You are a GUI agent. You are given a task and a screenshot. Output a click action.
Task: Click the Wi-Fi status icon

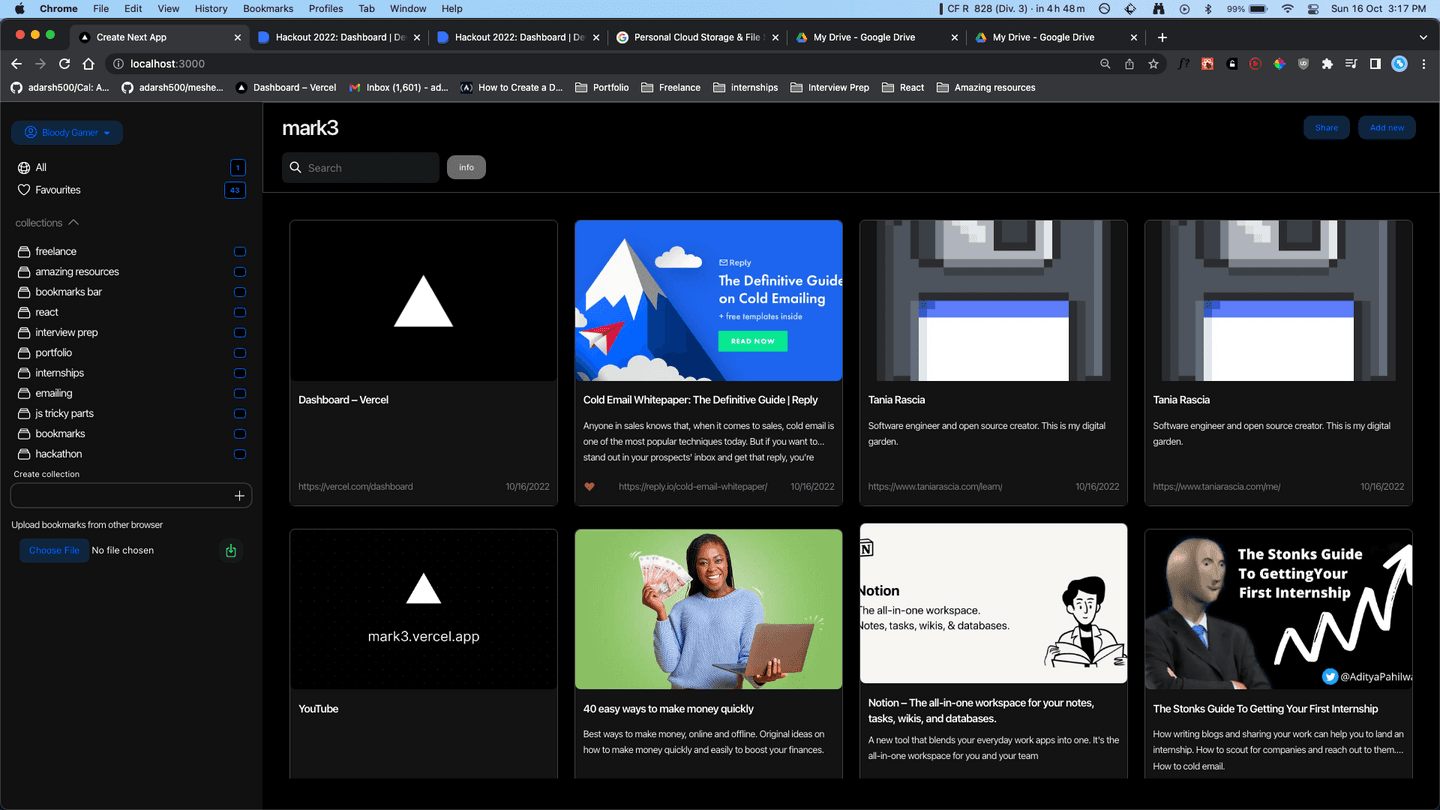pyautogui.click(x=1287, y=8)
